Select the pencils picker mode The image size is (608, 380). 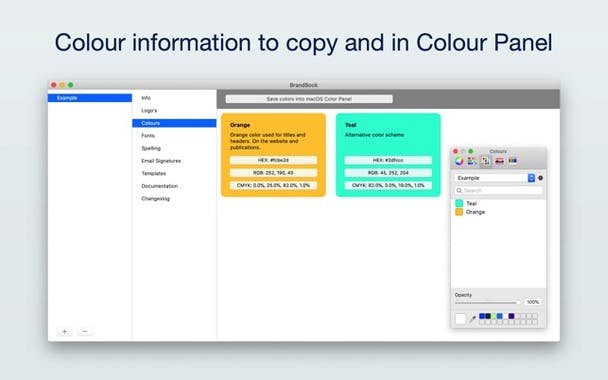point(513,161)
